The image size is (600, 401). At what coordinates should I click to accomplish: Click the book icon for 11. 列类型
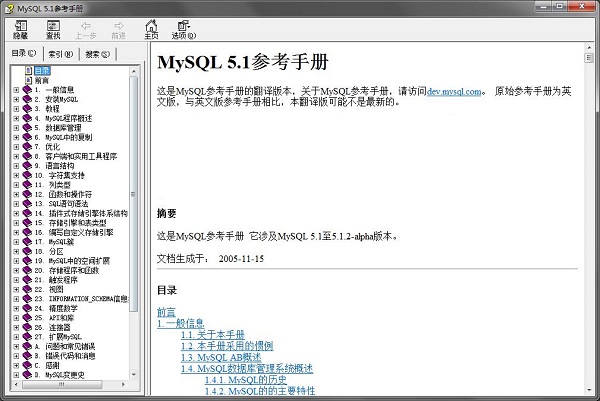(27, 185)
